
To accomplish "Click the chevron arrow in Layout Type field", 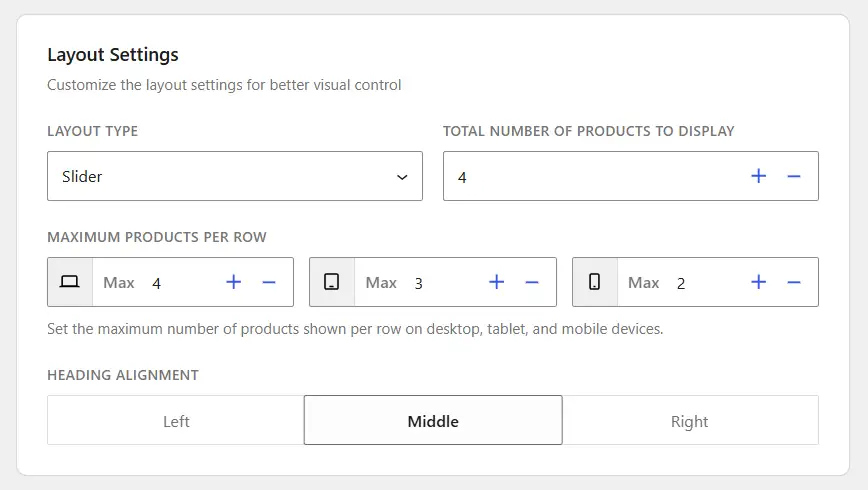I will [402, 177].
